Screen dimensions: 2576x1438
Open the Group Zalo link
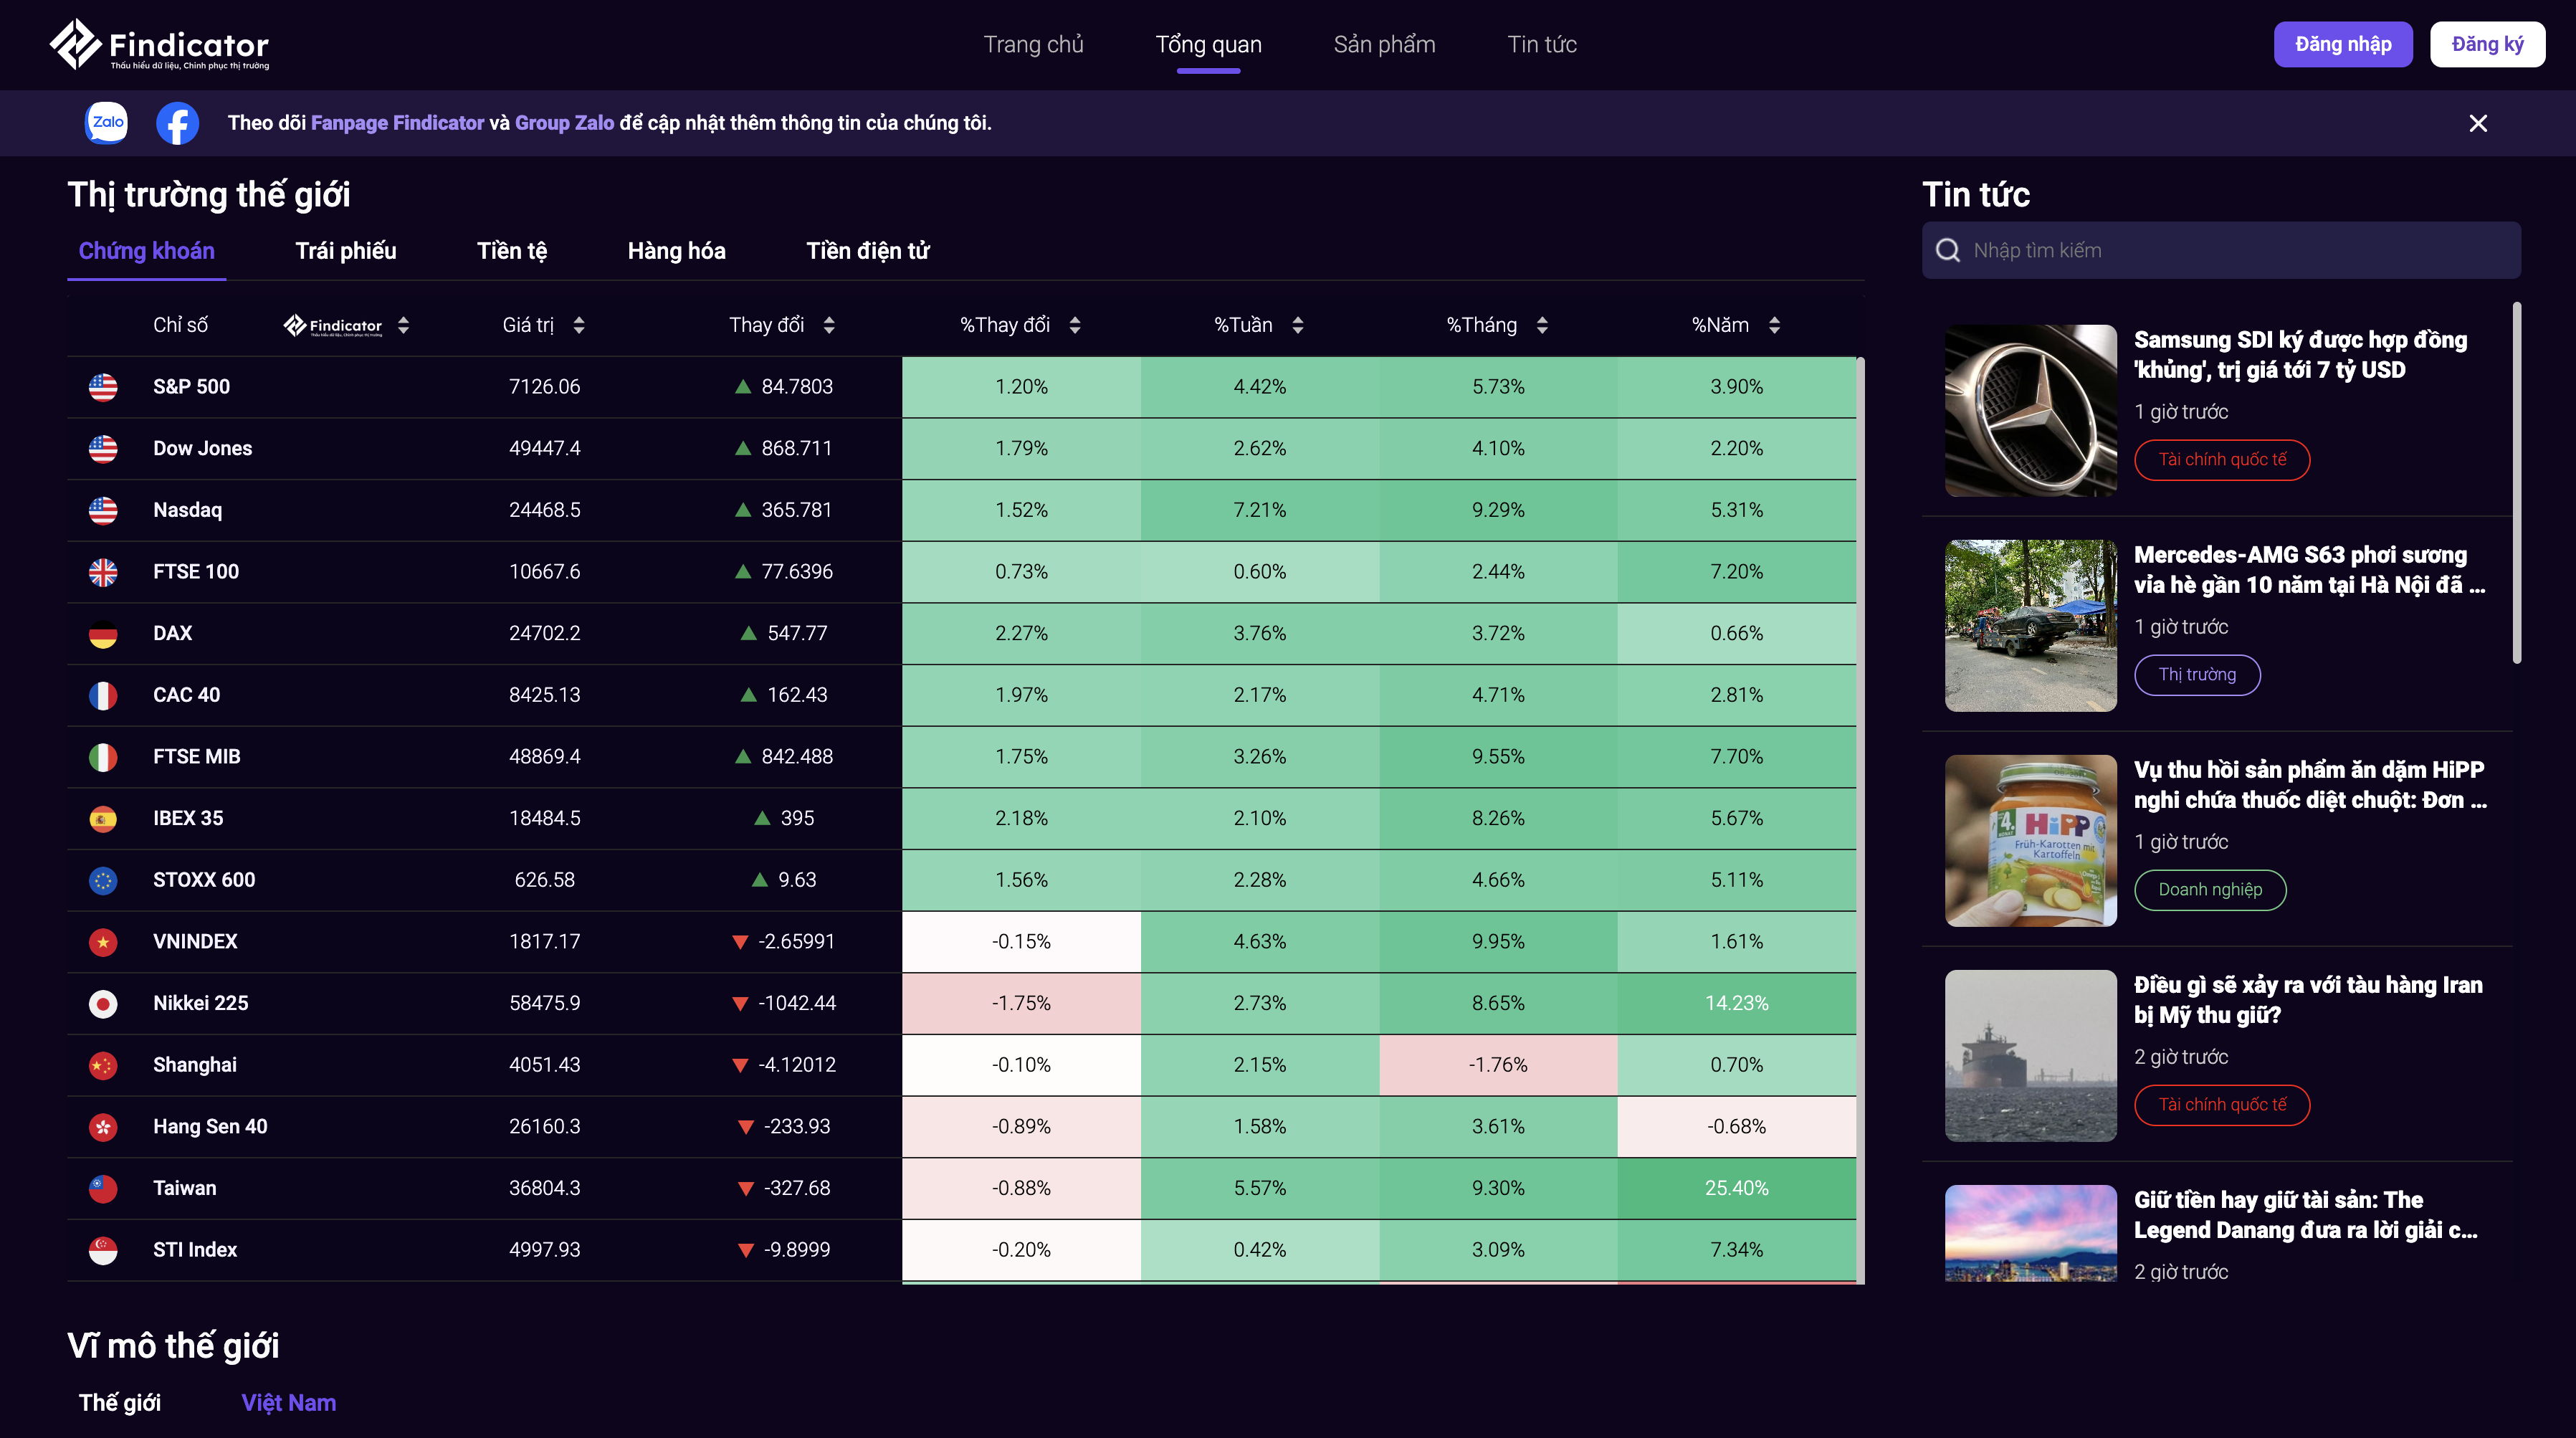(564, 123)
